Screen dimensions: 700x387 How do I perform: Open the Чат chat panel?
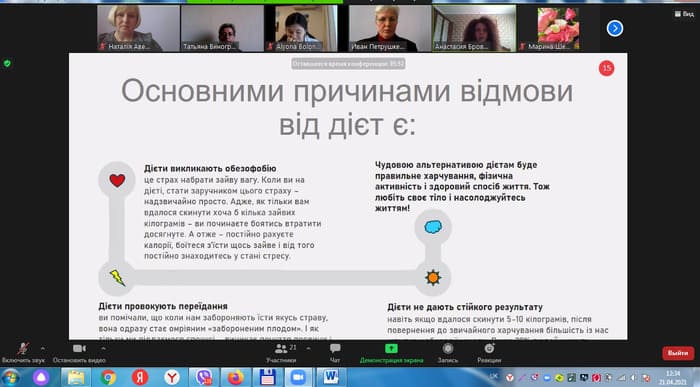tap(335, 353)
